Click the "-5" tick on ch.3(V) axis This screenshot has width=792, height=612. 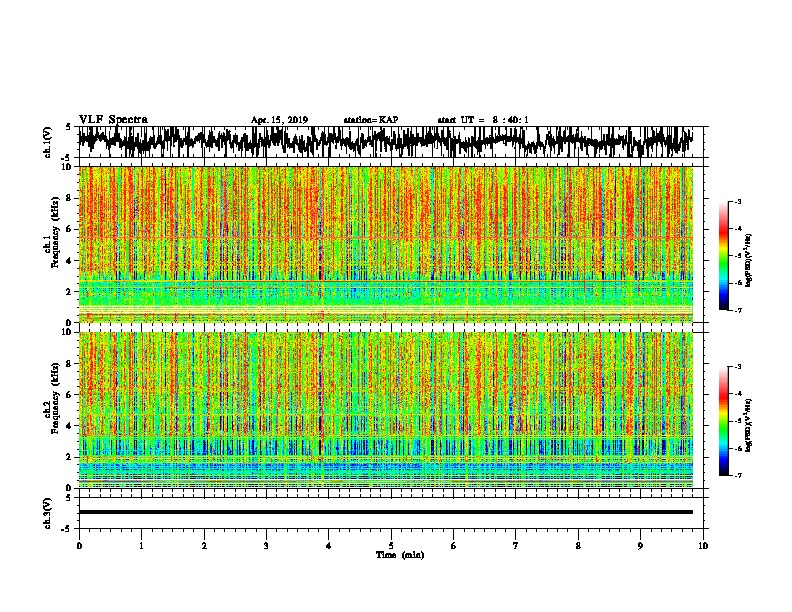(67, 529)
